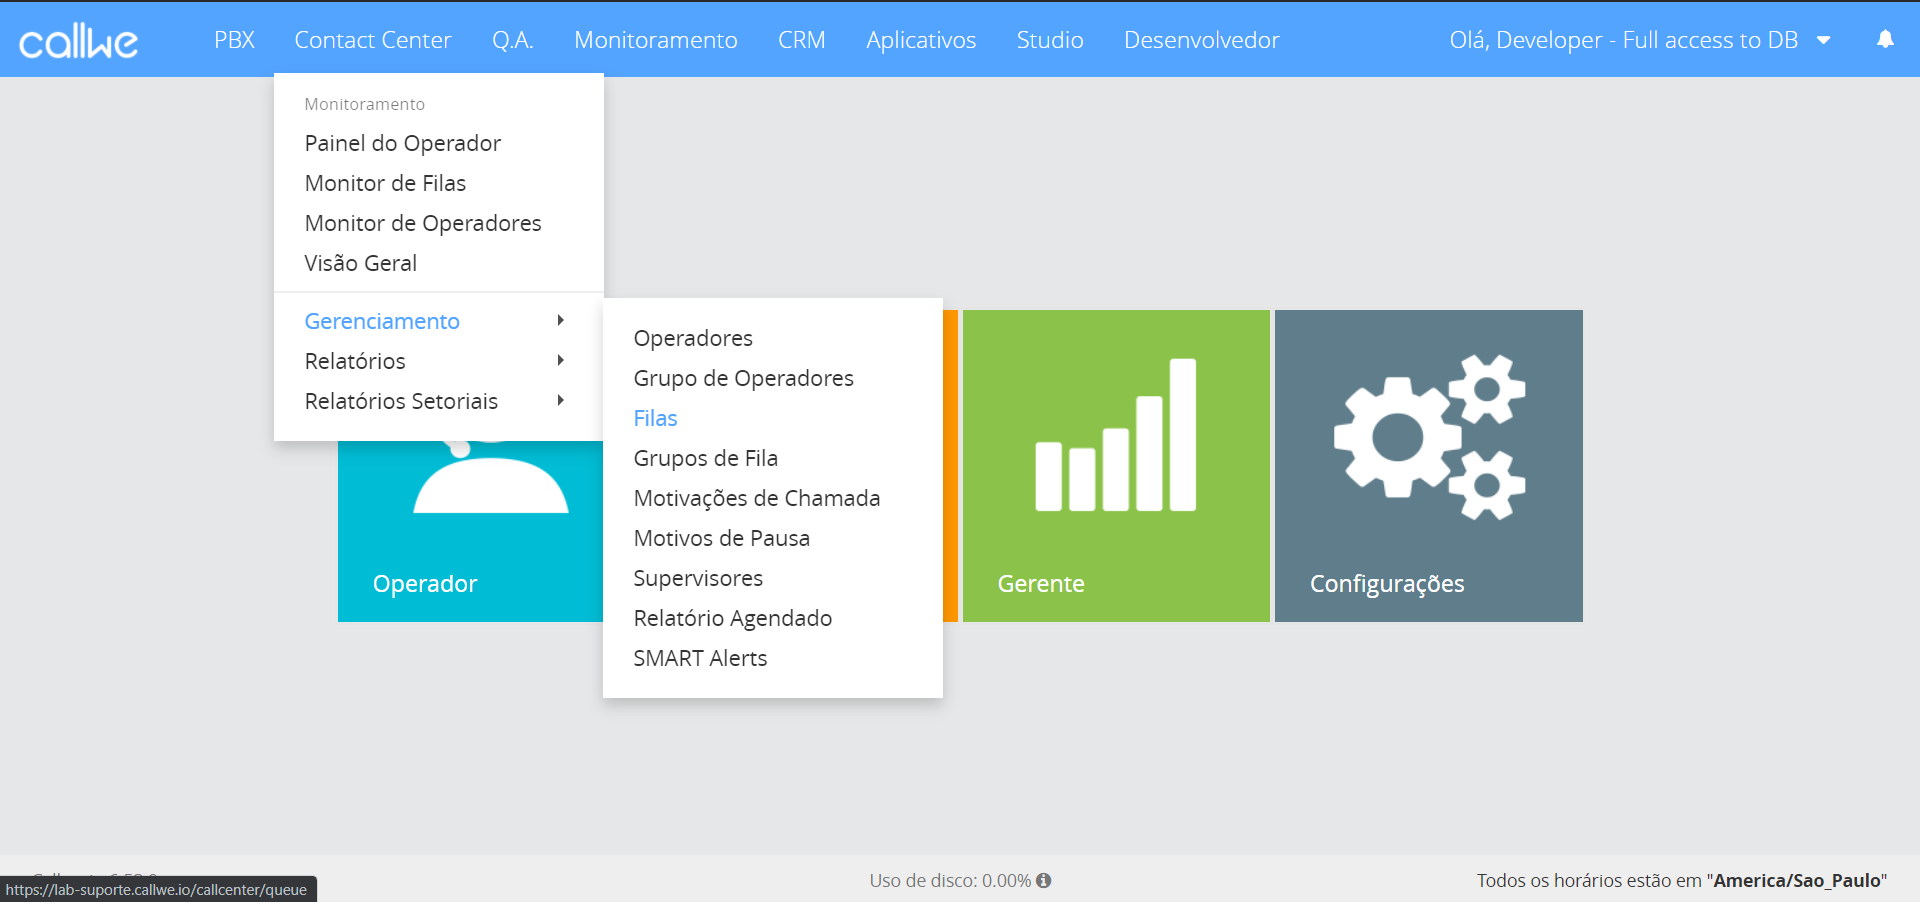Click the Callwe logo
The height and width of the screenshot is (902, 1920).
click(78, 41)
